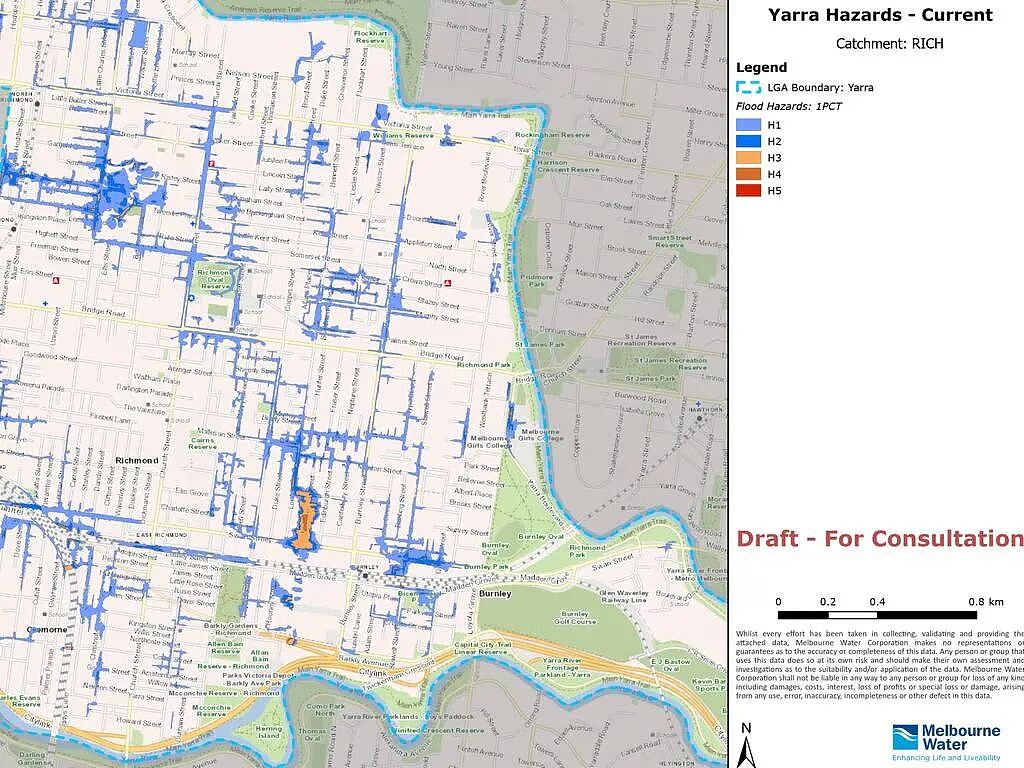
Task: Click the bold 'Richmond' suburb label
Action: pos(137,460)
